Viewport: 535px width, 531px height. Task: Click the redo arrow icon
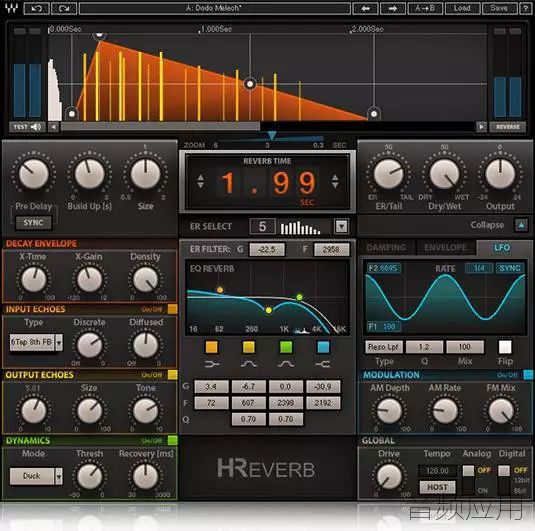64,8
